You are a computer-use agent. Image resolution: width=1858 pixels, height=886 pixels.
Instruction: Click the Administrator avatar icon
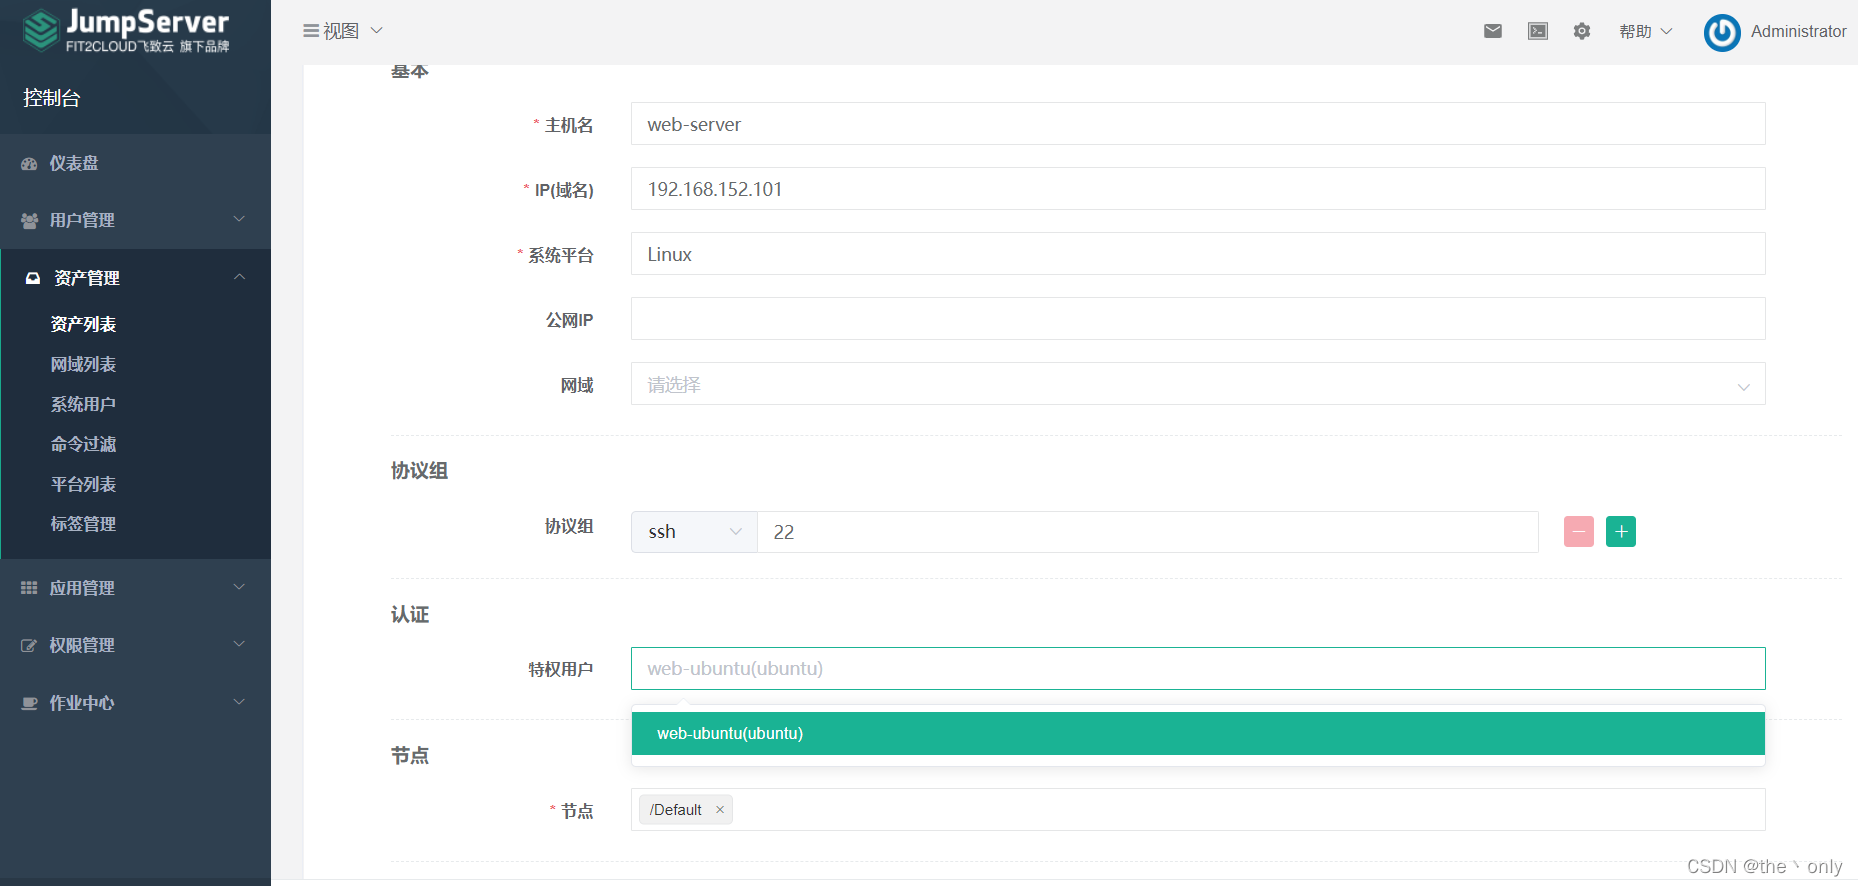coord(1722,32)
